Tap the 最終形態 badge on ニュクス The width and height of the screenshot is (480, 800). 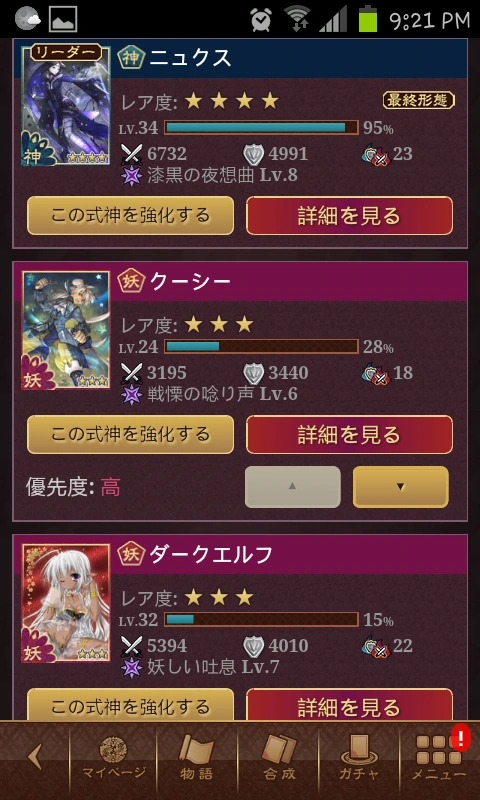418,101
